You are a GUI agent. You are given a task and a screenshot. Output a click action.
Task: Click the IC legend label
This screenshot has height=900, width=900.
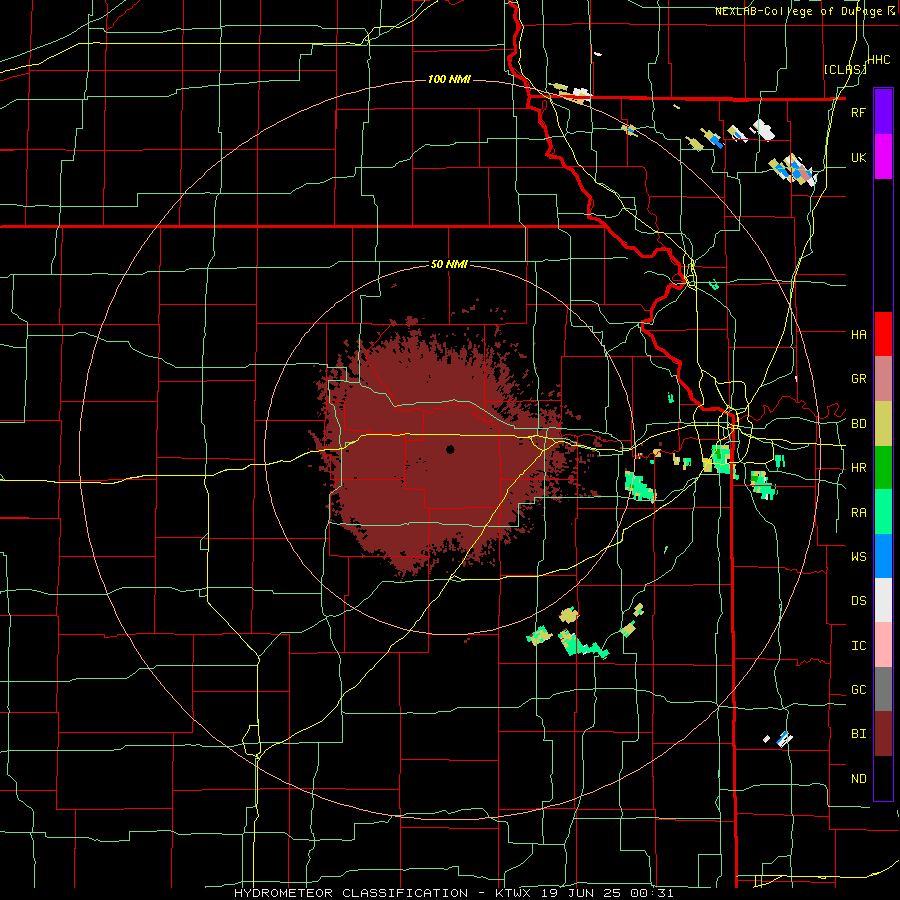(858, 646)
